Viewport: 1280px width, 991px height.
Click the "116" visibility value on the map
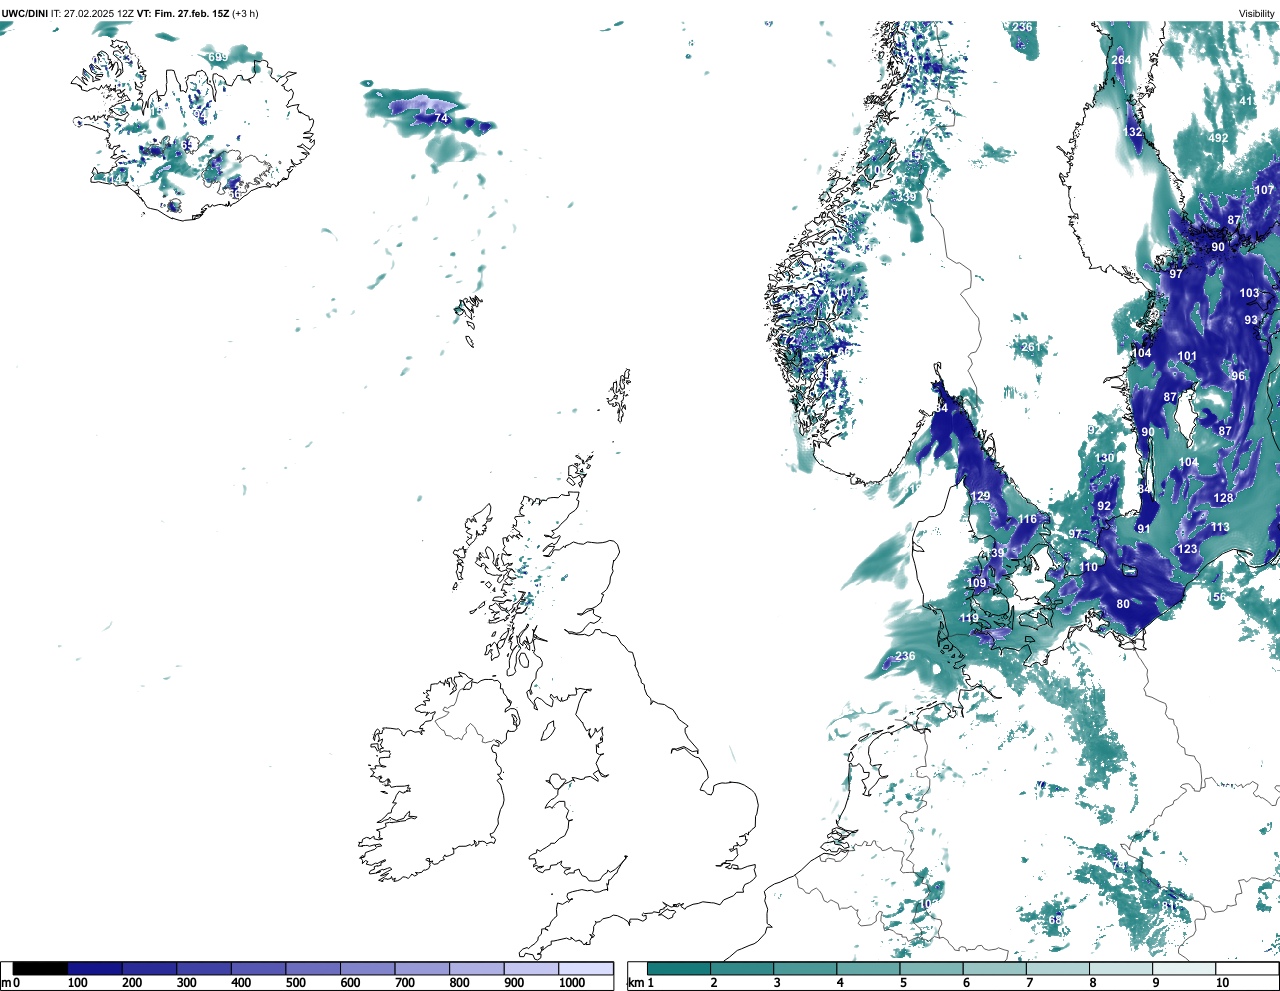point(1028,519)
